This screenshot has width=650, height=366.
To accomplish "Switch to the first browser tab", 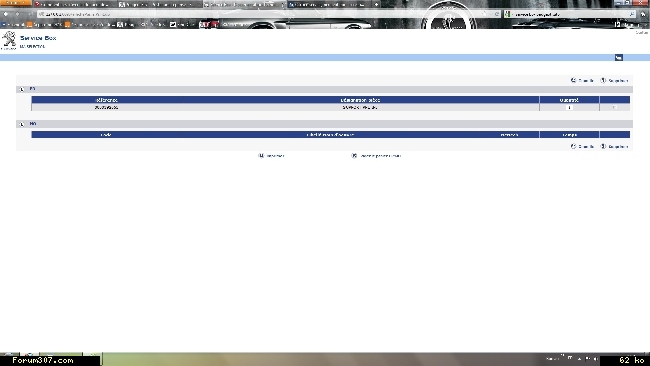I will coord(74,4).
